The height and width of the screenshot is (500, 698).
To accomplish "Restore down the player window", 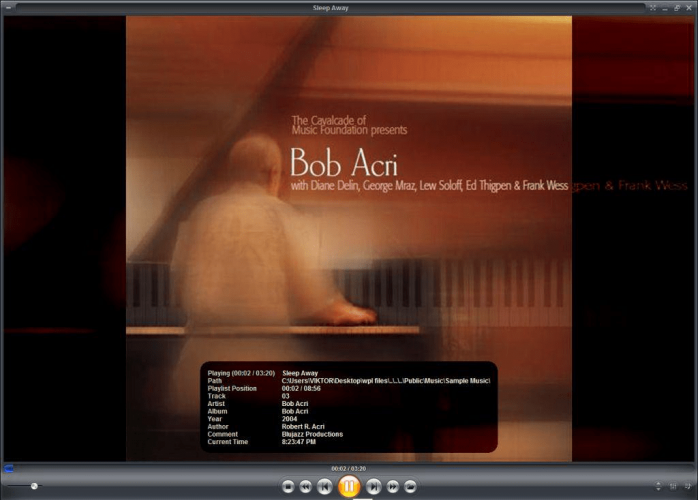I will point(677,8).
